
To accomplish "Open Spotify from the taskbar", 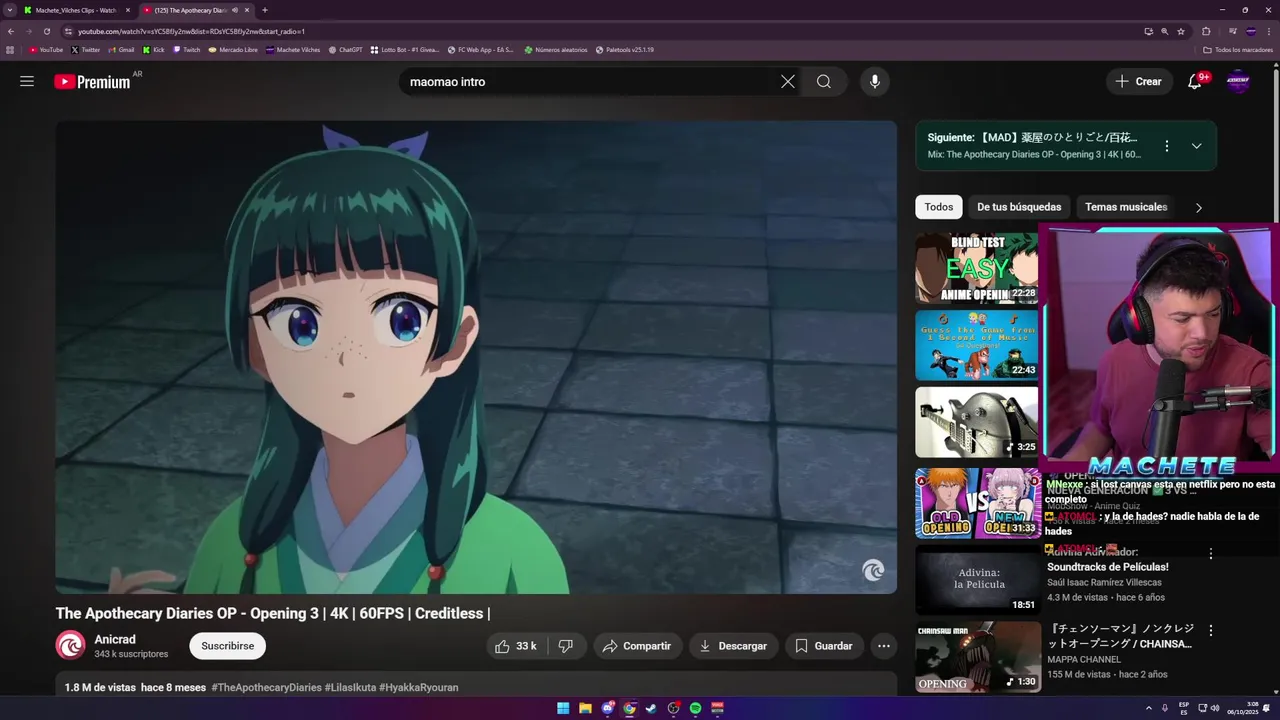I will coord(695,708).
